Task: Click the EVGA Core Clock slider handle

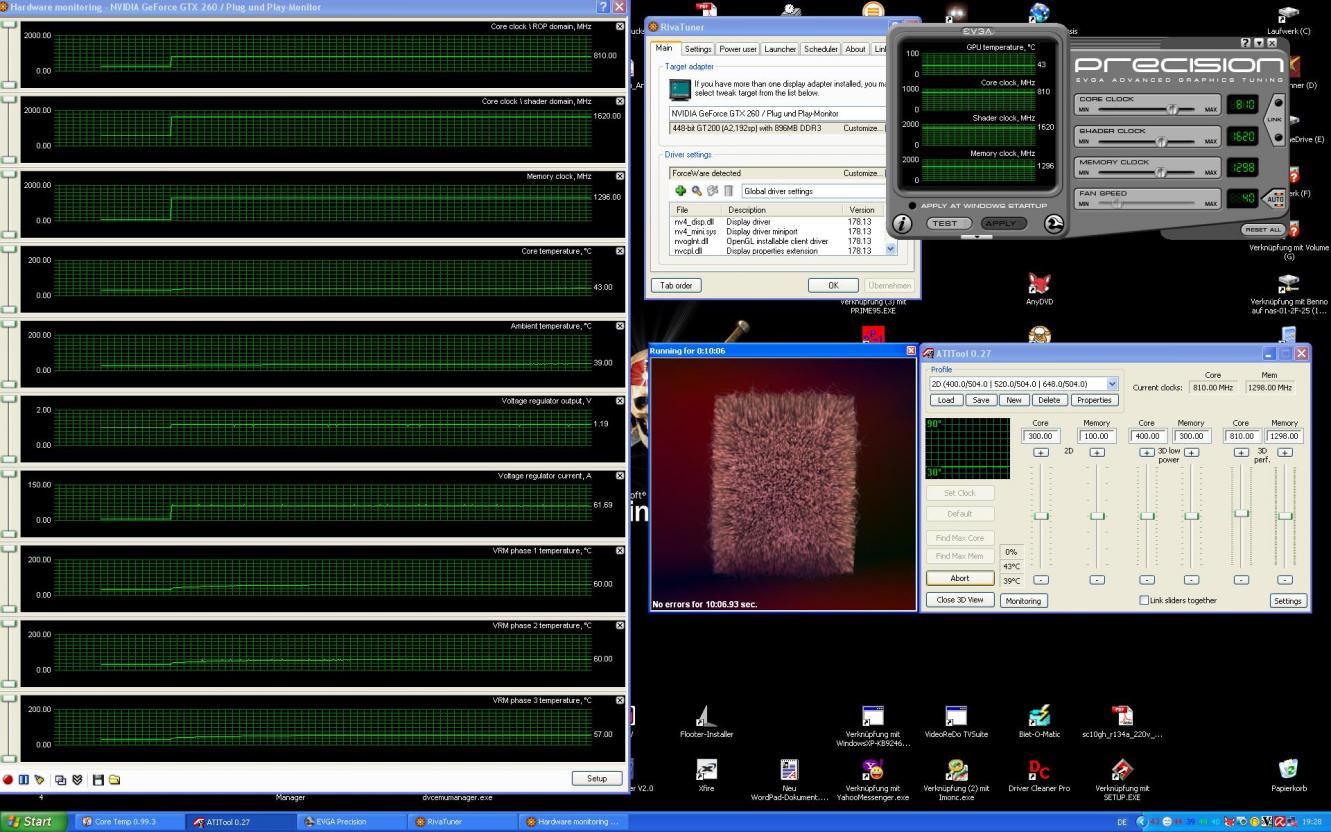Action: [1174, 109]
